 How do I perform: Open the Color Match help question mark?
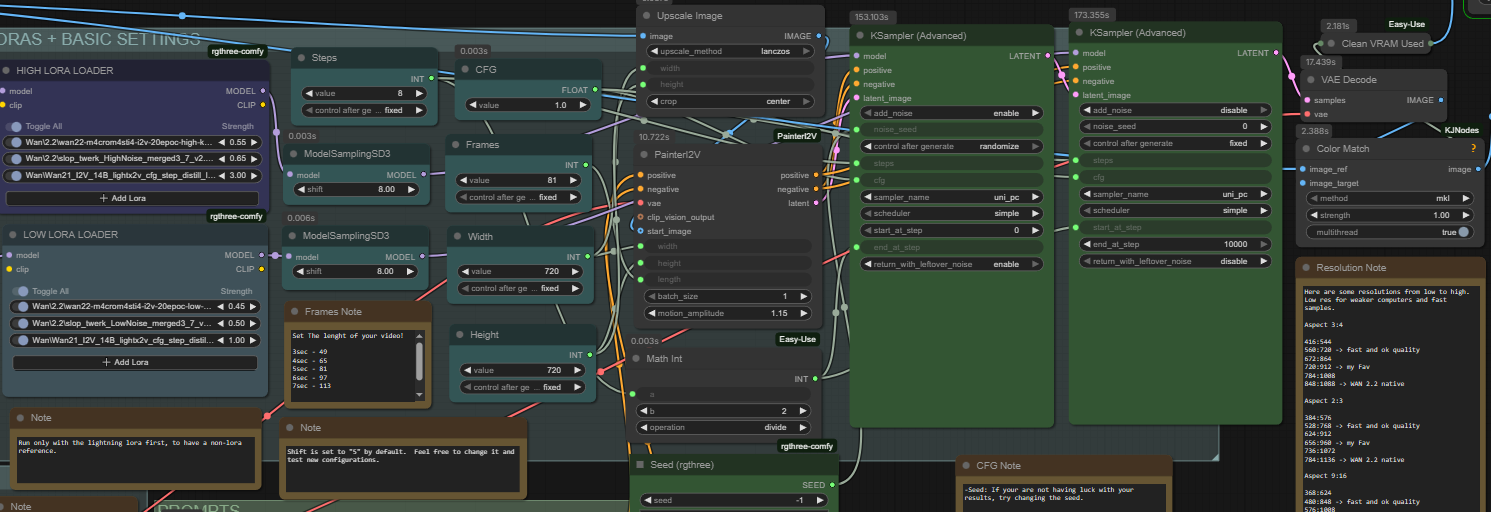(x=1472, y=149)
